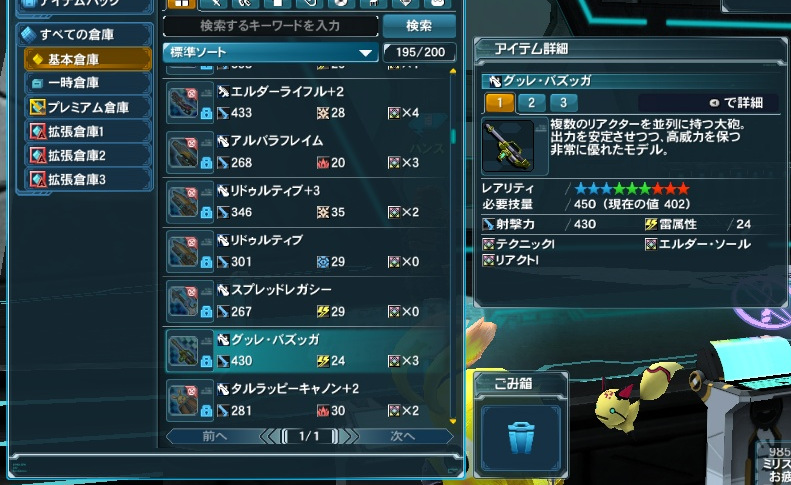Switch to detail page tab 3
The image size is (791, 485).
(x=563, y=102)
